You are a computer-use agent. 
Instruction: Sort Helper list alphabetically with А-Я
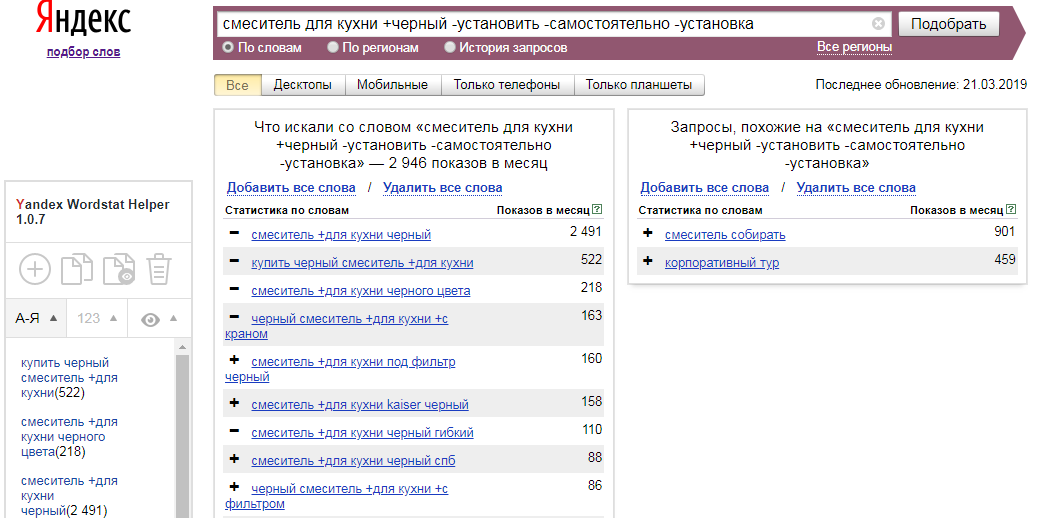36,319
